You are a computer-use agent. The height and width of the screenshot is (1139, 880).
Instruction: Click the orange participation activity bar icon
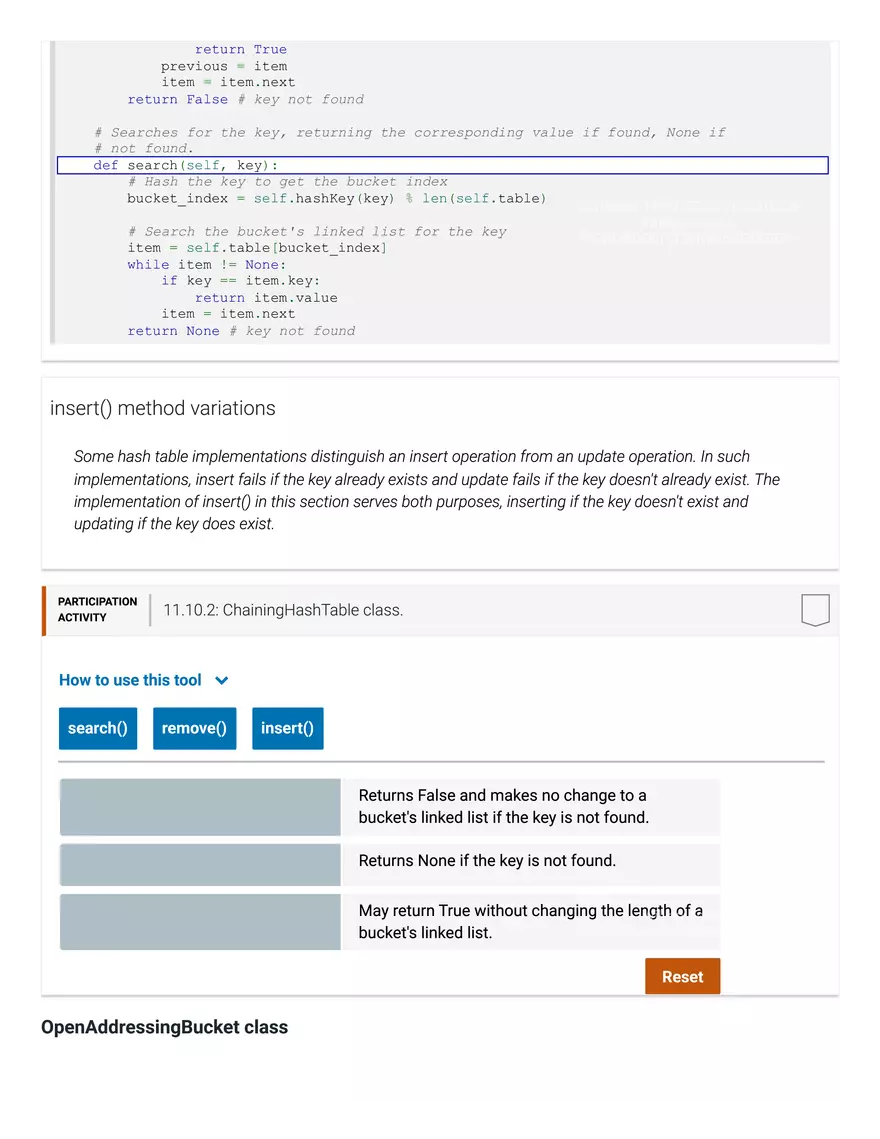[x=42, y=609]
